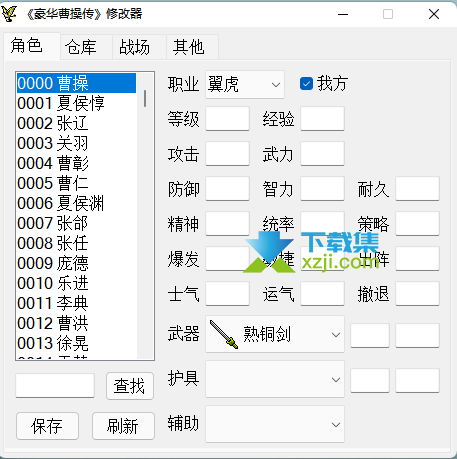Click first value box right of 武器
The image size is (457, 459).
(370, 335)
